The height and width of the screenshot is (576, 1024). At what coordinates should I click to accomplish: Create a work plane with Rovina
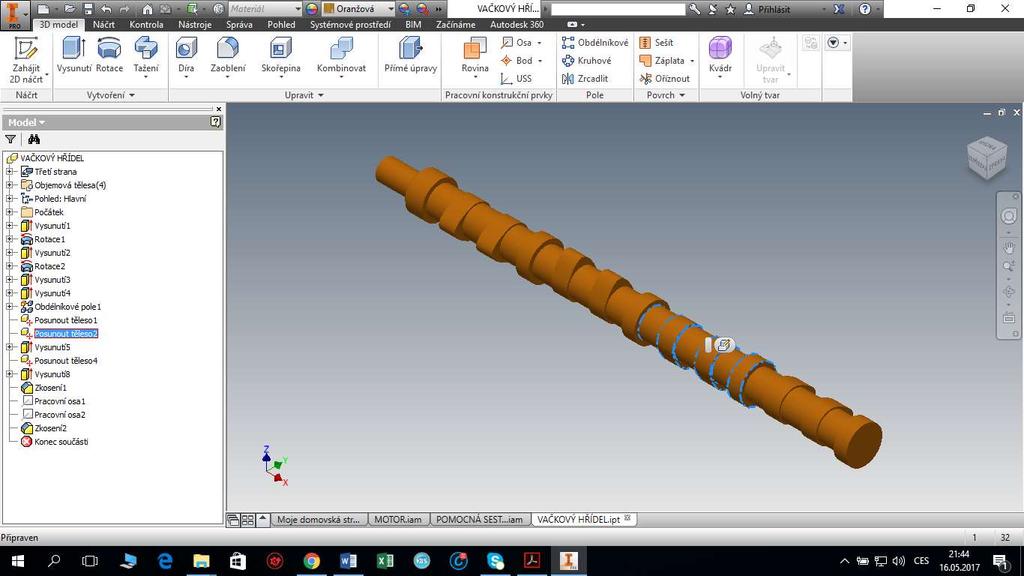click(x=475, y=57)
